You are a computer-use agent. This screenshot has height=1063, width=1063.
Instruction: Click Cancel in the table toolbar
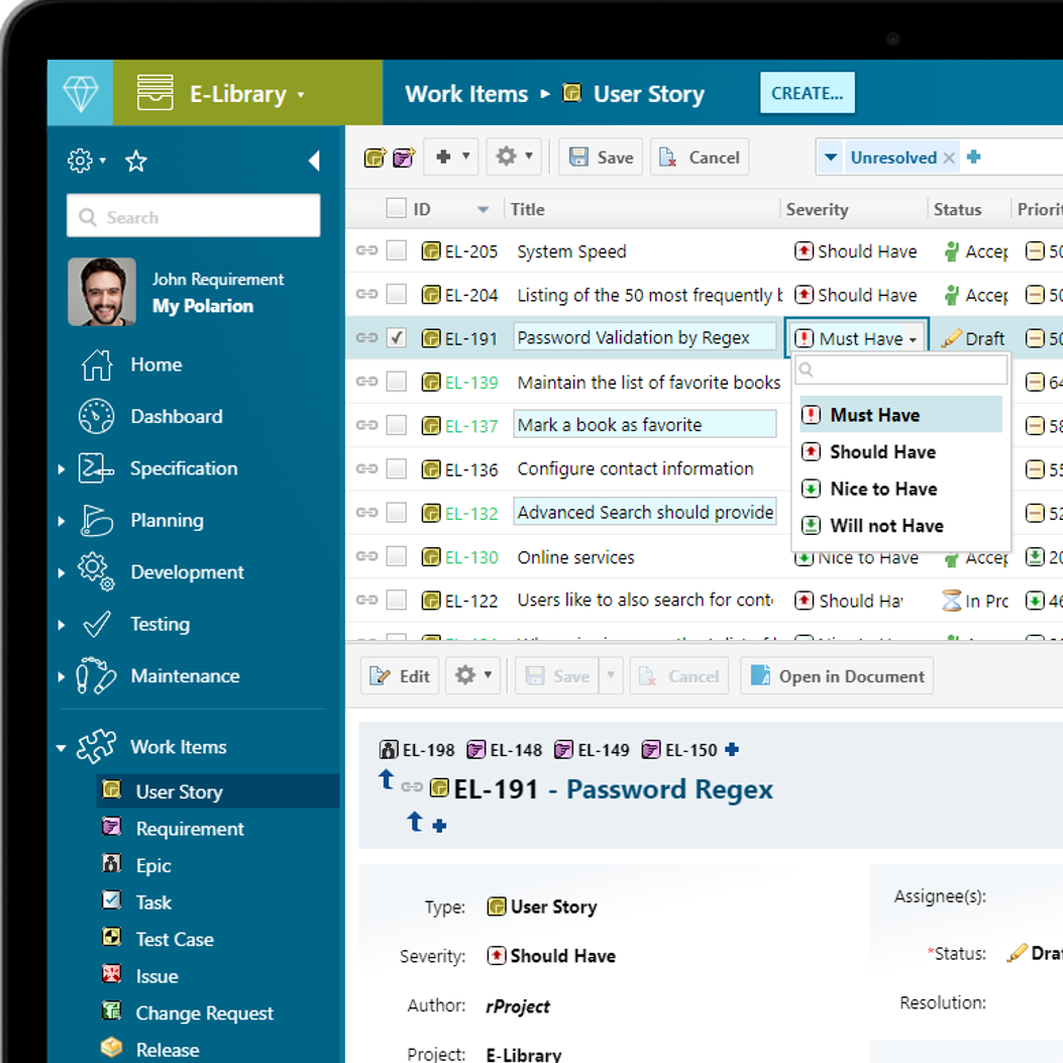click(x=700, y=157)
